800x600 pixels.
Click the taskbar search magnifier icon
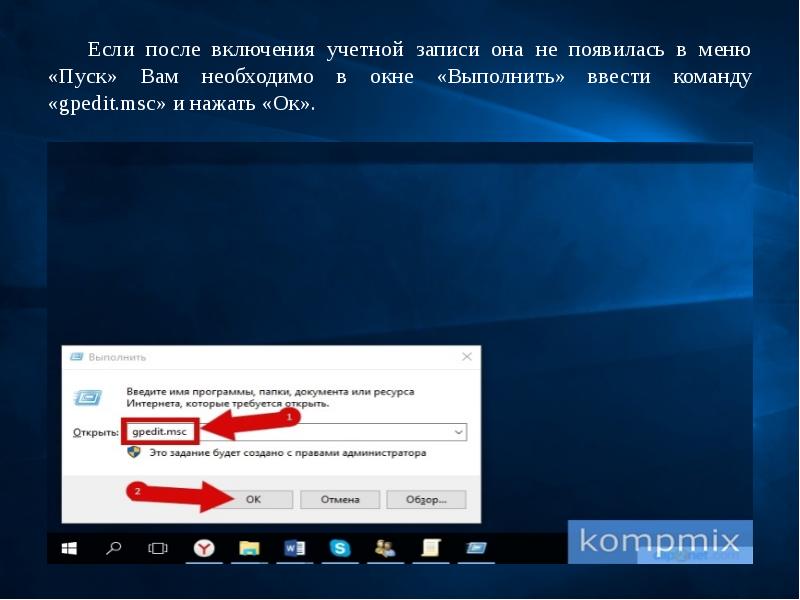coord(114,548)
